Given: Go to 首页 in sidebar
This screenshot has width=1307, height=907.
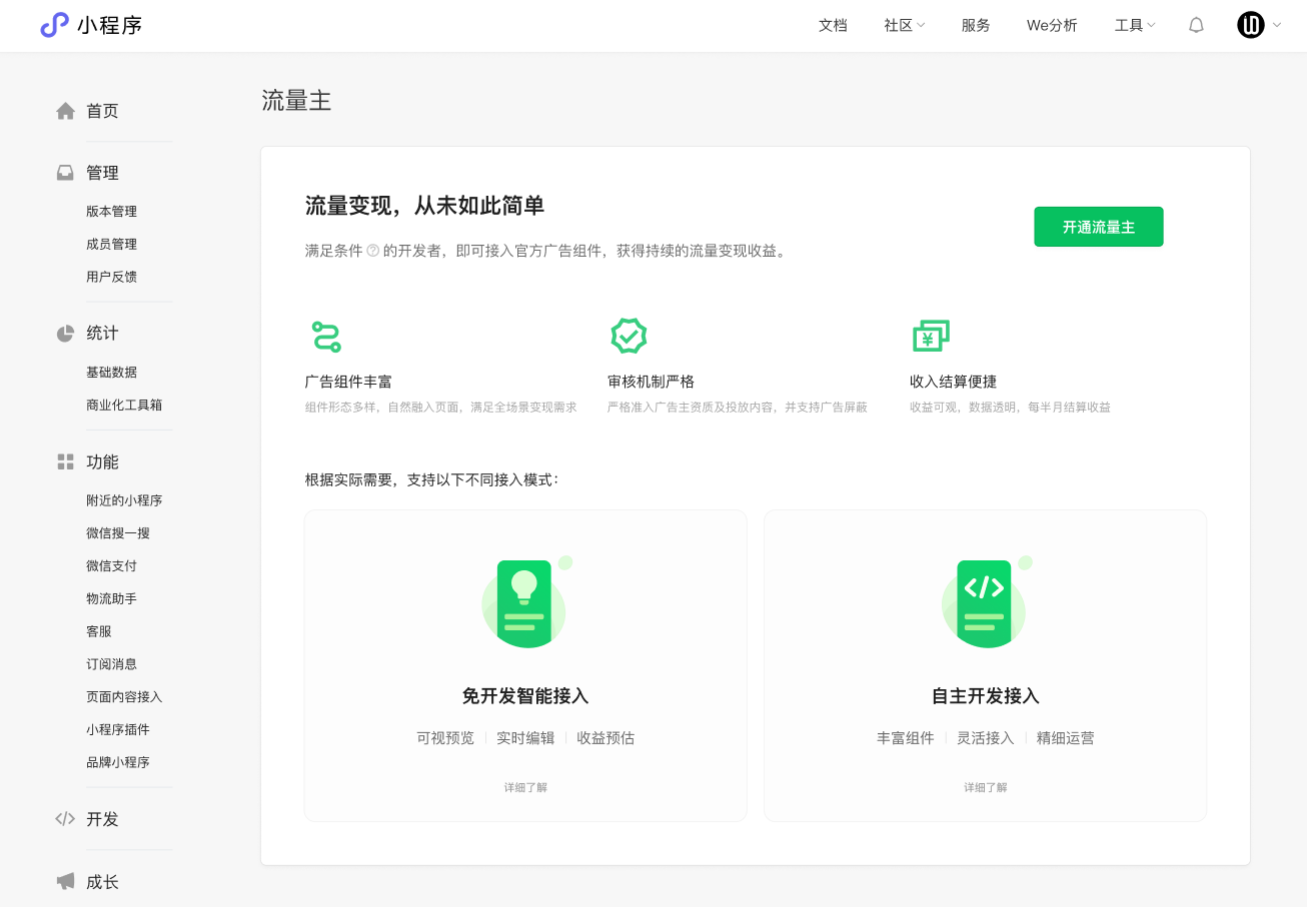Looking at the screenshot, I should pyautogui.click(x=102, y=111).
